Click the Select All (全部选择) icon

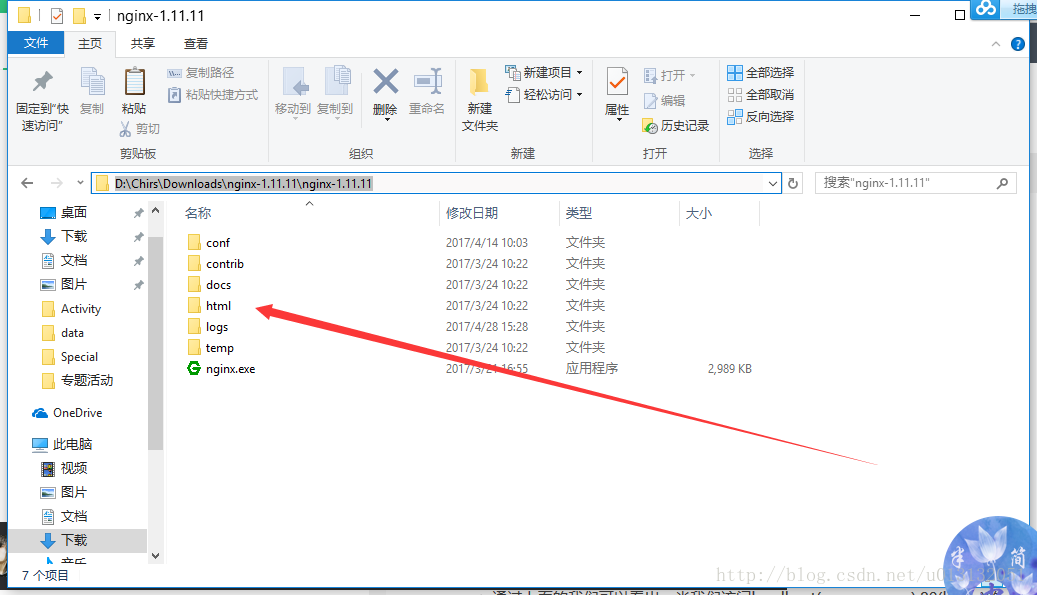point(734,73)
